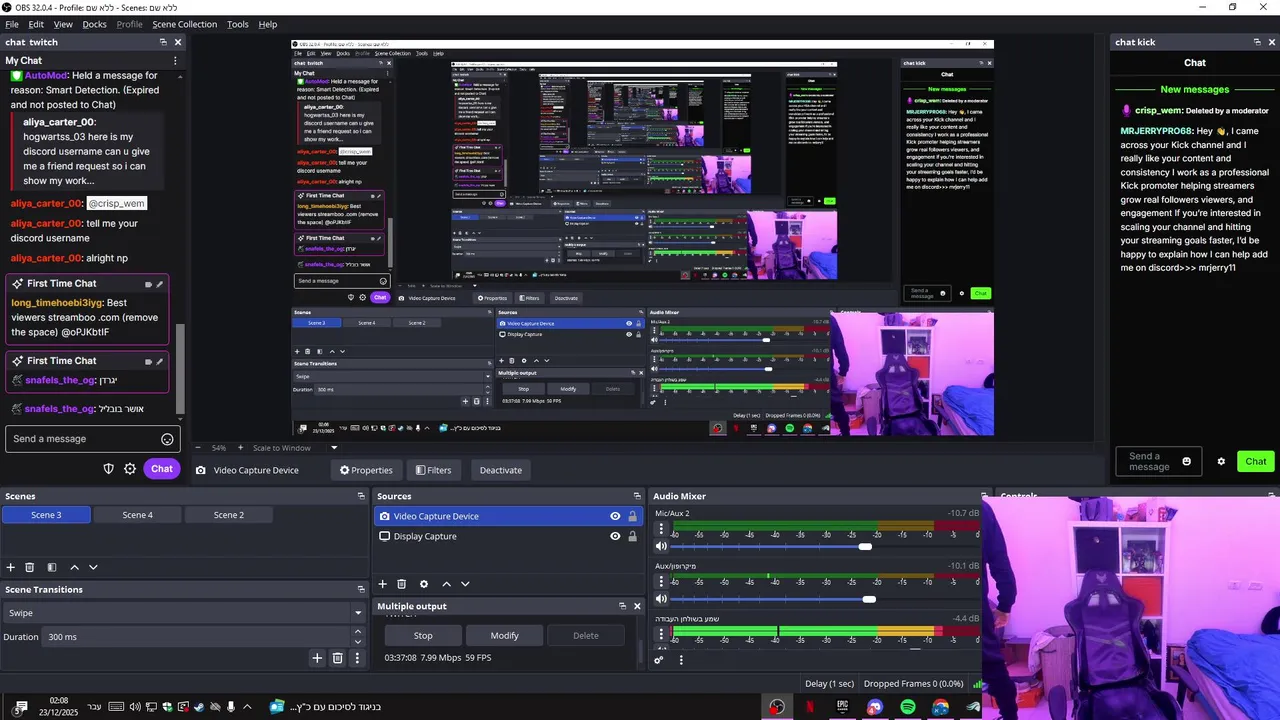This screenshot has width=1280, height=720.
Task: Open Epic Games launcher from the taskbar
Action: click(x=842, y=707)
